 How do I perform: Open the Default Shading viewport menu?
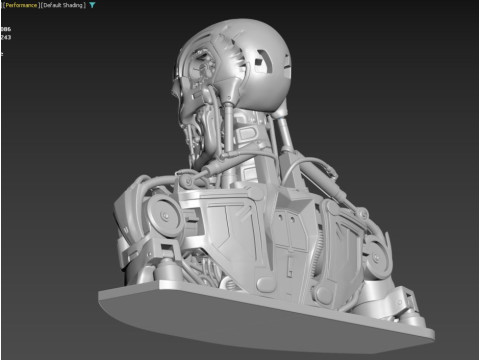[63, 5]
